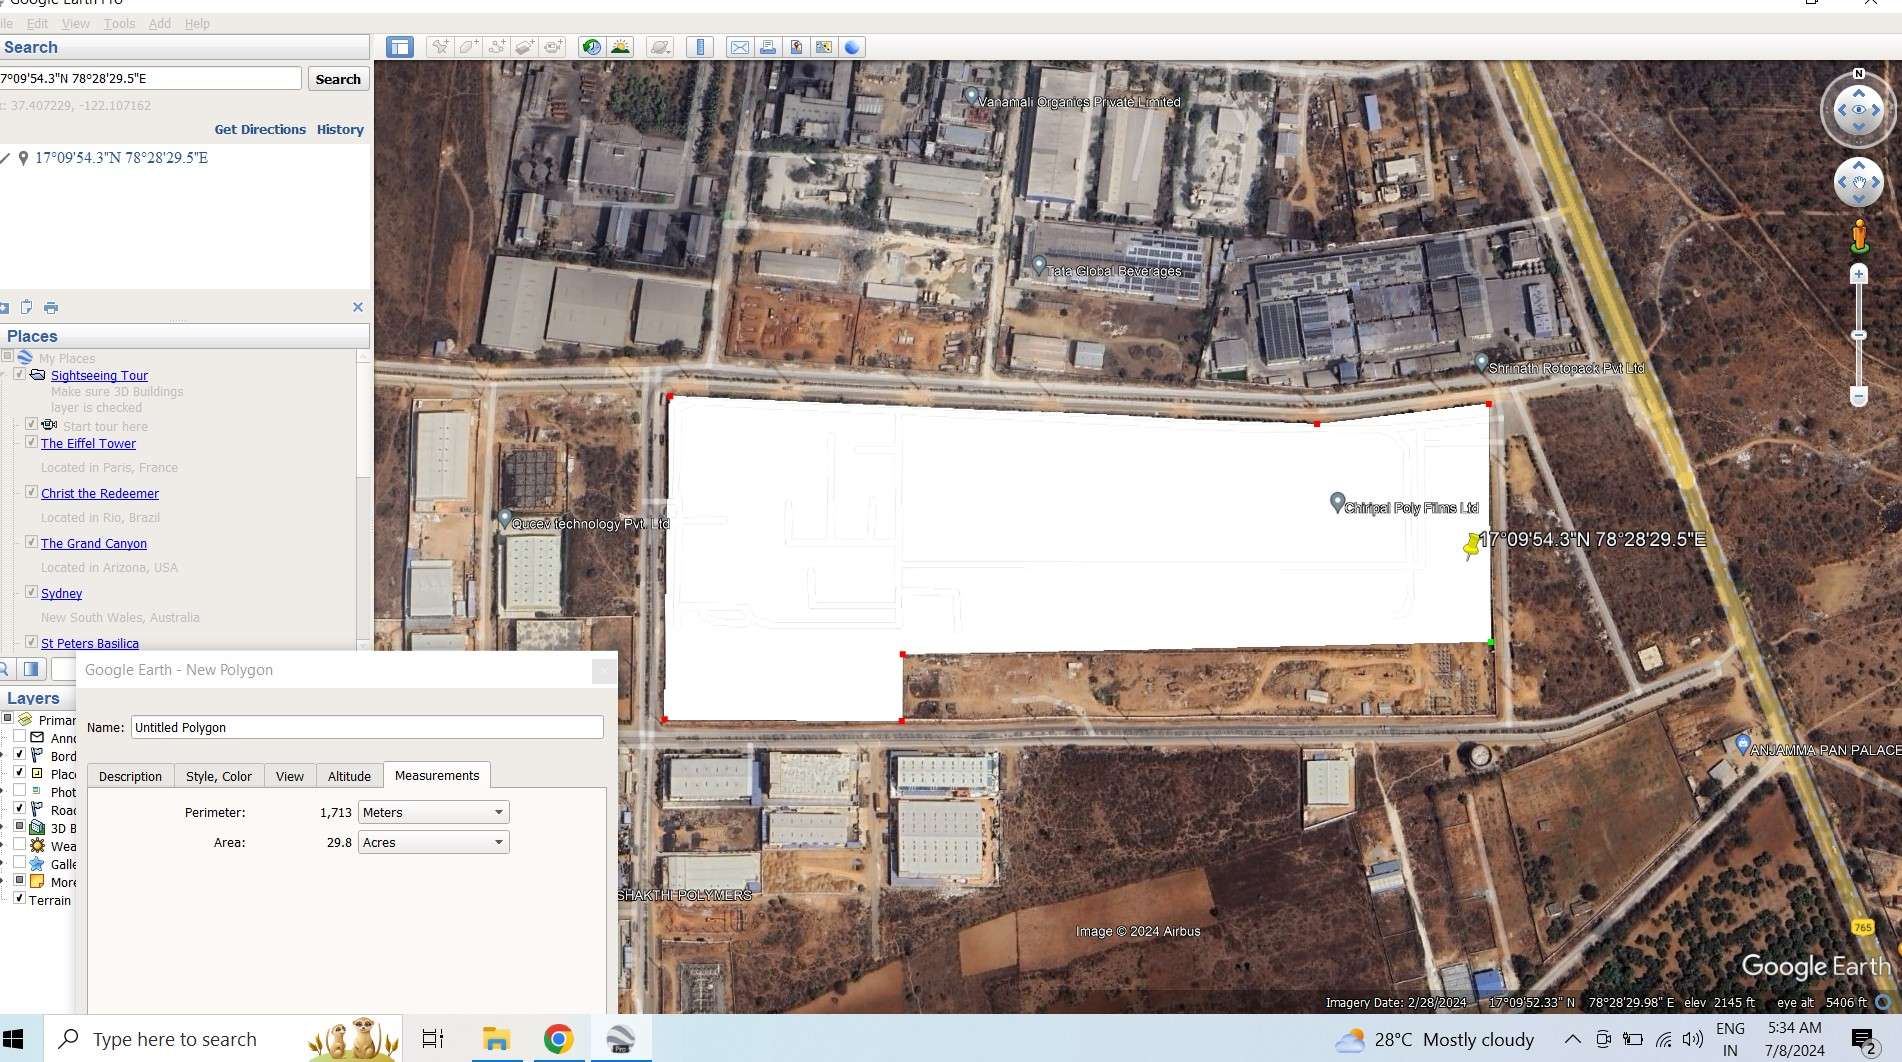Click the Record a Tour icon

[x=553, y=47]
